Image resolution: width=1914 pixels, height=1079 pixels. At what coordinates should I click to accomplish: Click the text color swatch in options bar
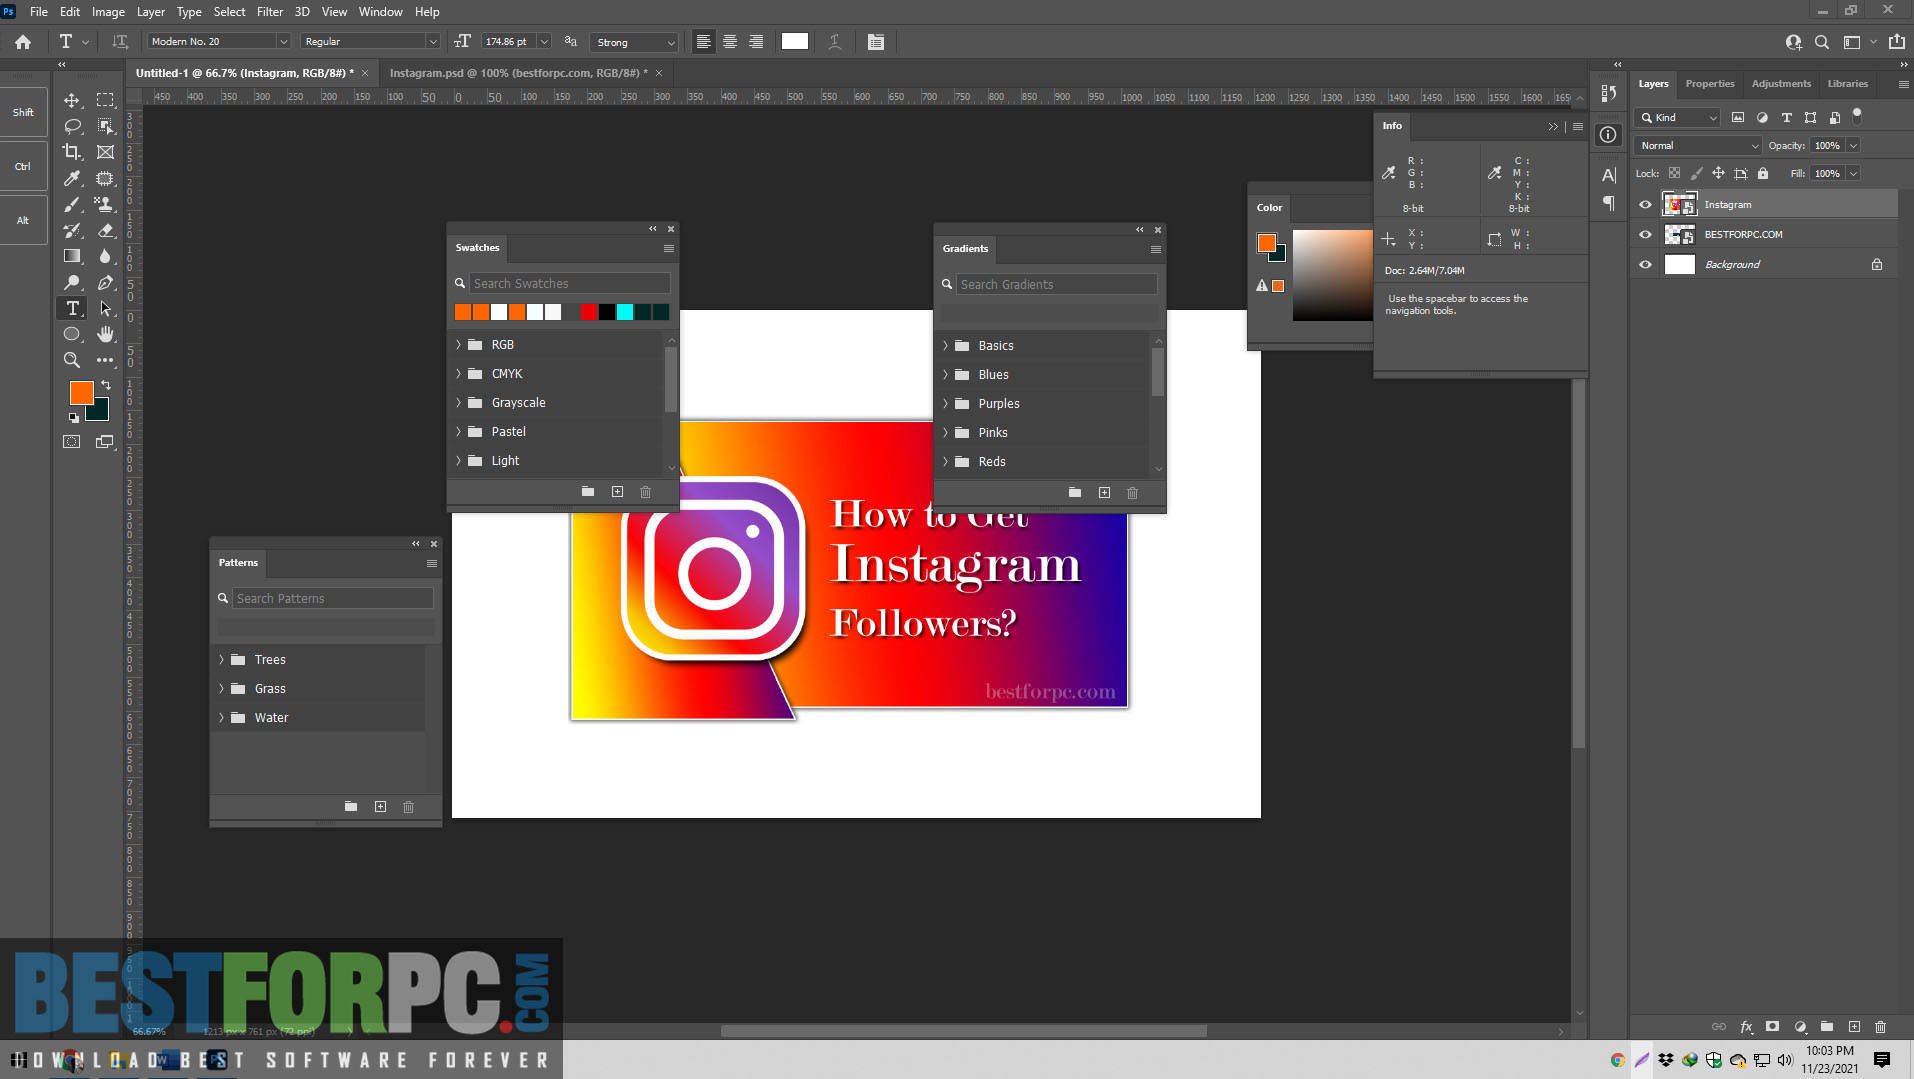(x=795, y=41)
